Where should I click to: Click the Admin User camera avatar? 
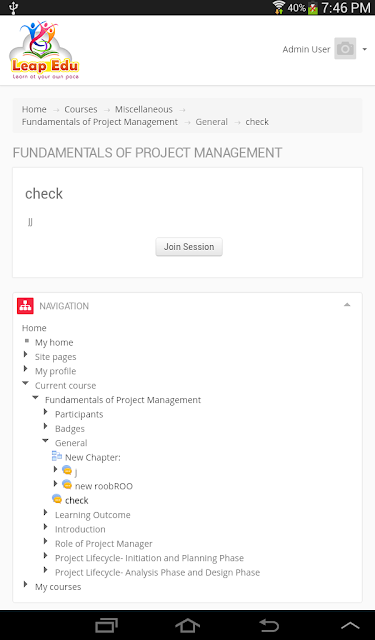[345, 49]
